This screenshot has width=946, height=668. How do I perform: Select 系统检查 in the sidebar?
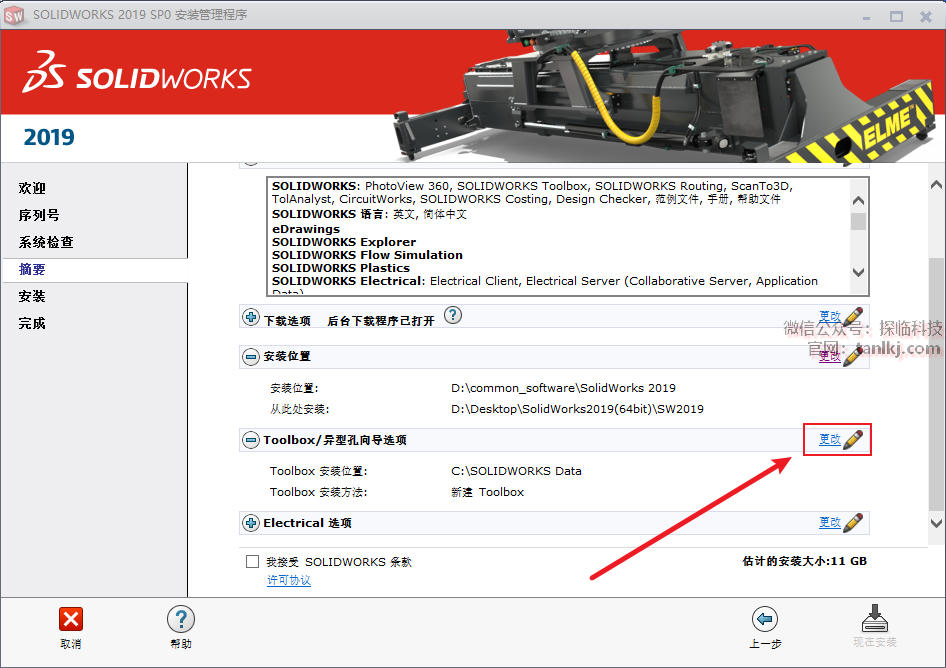(x=46, y=243)
